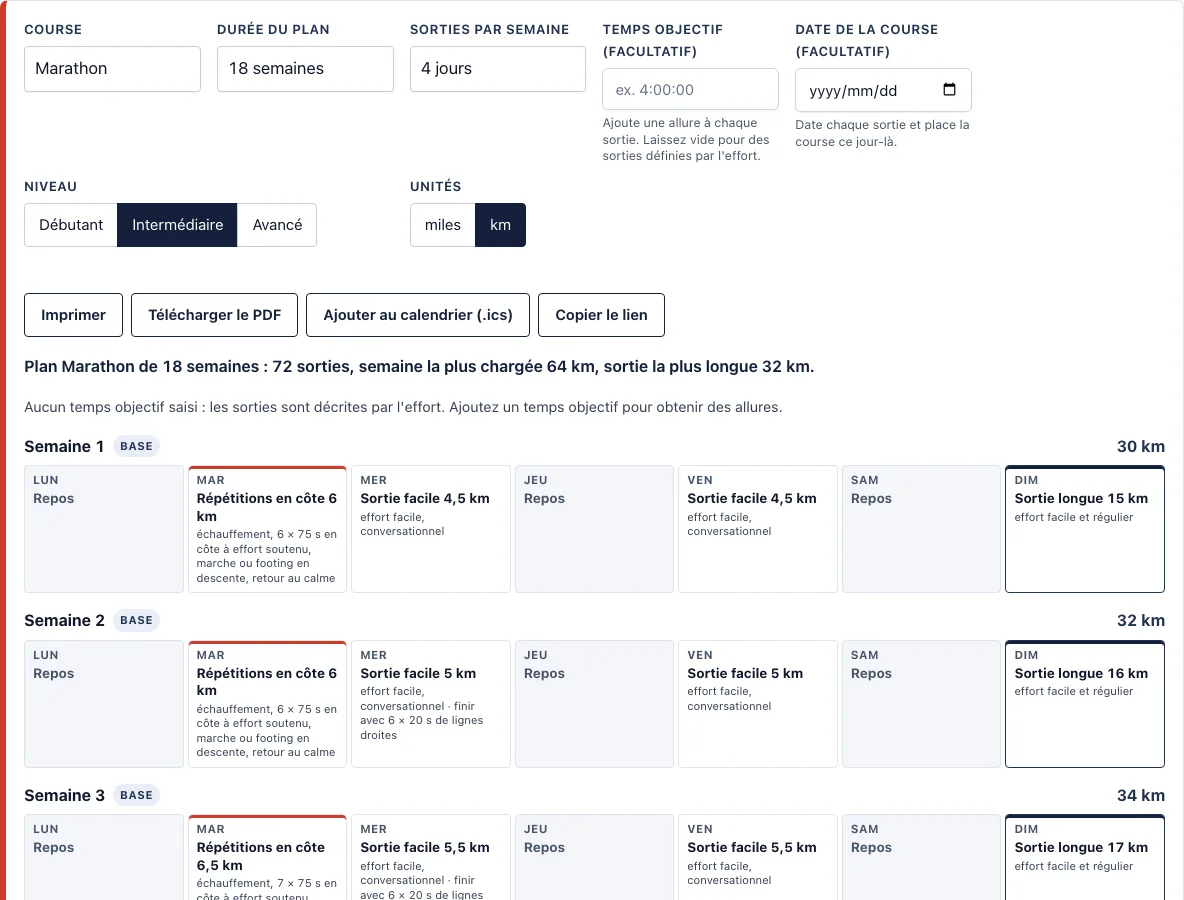Screen dimensions: 1184x900
Task: Click the plan summary line mentioning 72 sorties
Action: 419,366
